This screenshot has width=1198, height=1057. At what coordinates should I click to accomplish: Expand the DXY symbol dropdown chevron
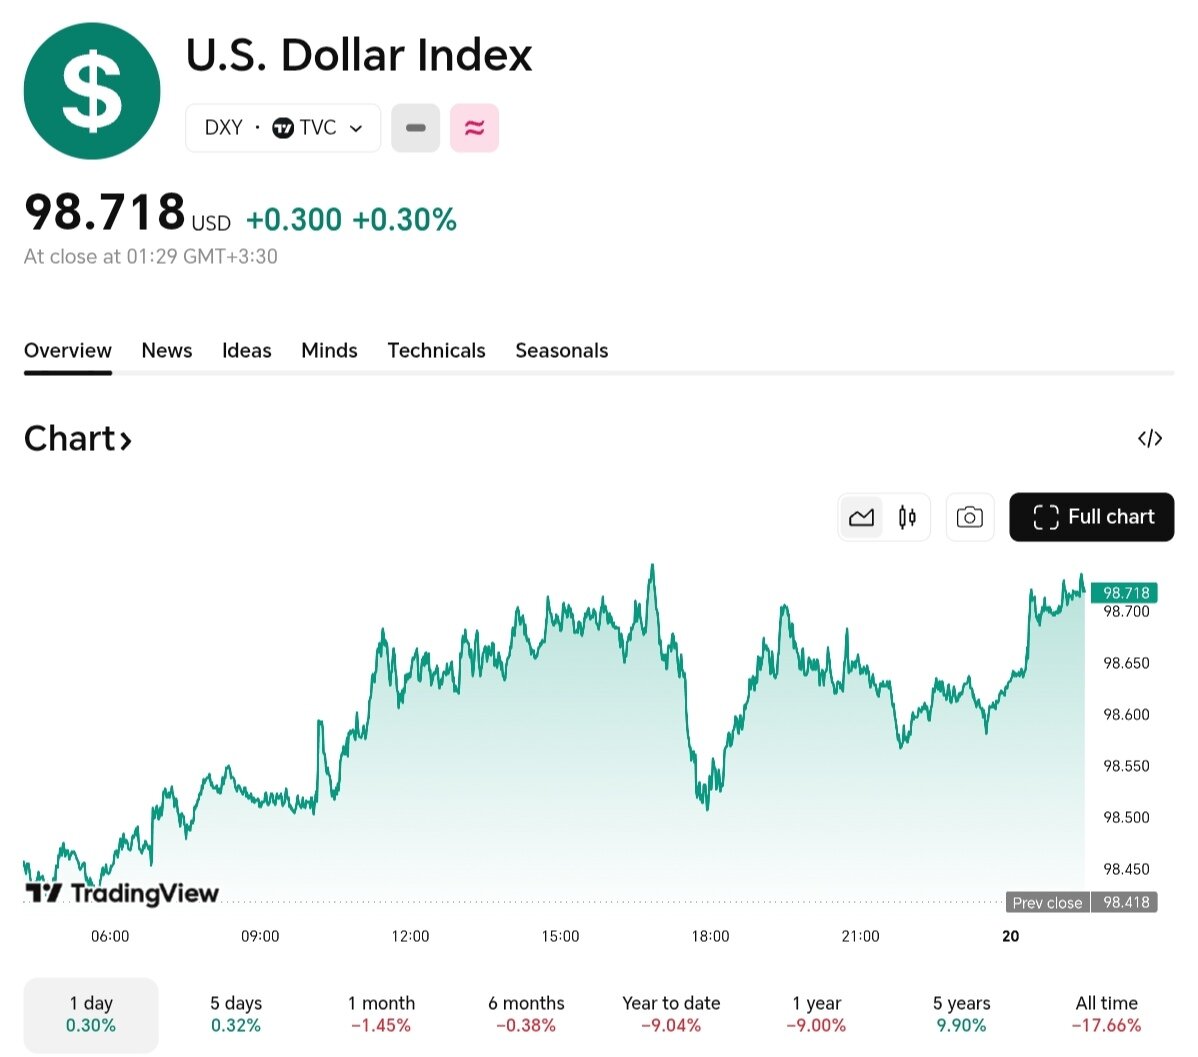pyautogui.click(x=356, y=128)
